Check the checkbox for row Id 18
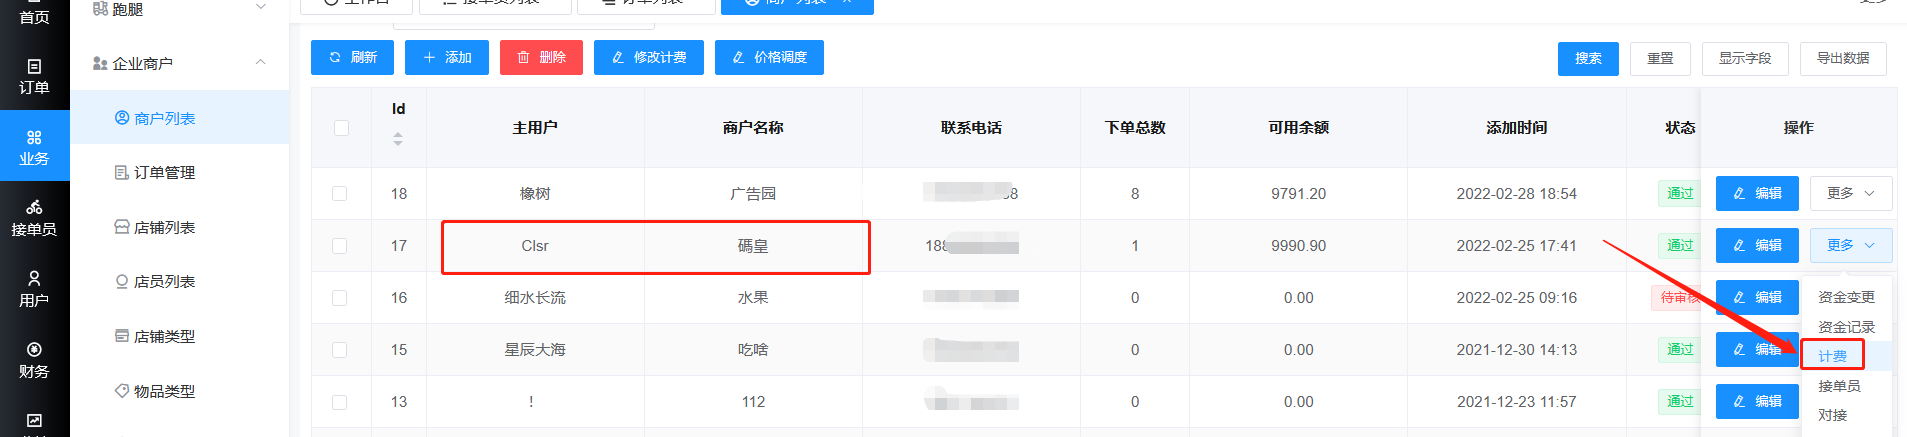The image size is (1907, 437). [340, 194]
